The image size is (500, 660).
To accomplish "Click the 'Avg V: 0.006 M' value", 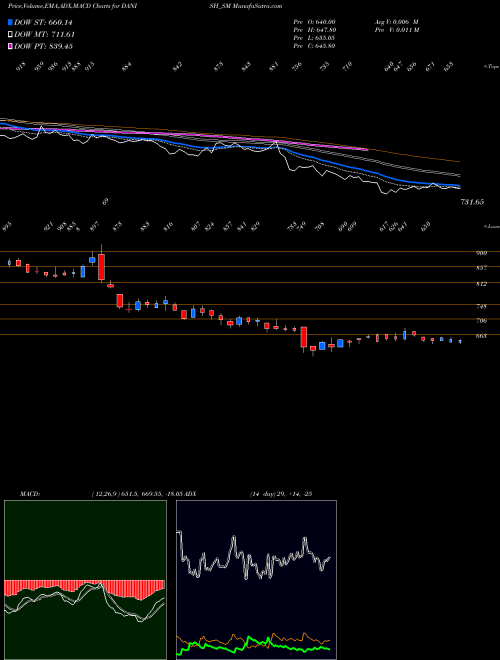I will [x=396, y=22].
